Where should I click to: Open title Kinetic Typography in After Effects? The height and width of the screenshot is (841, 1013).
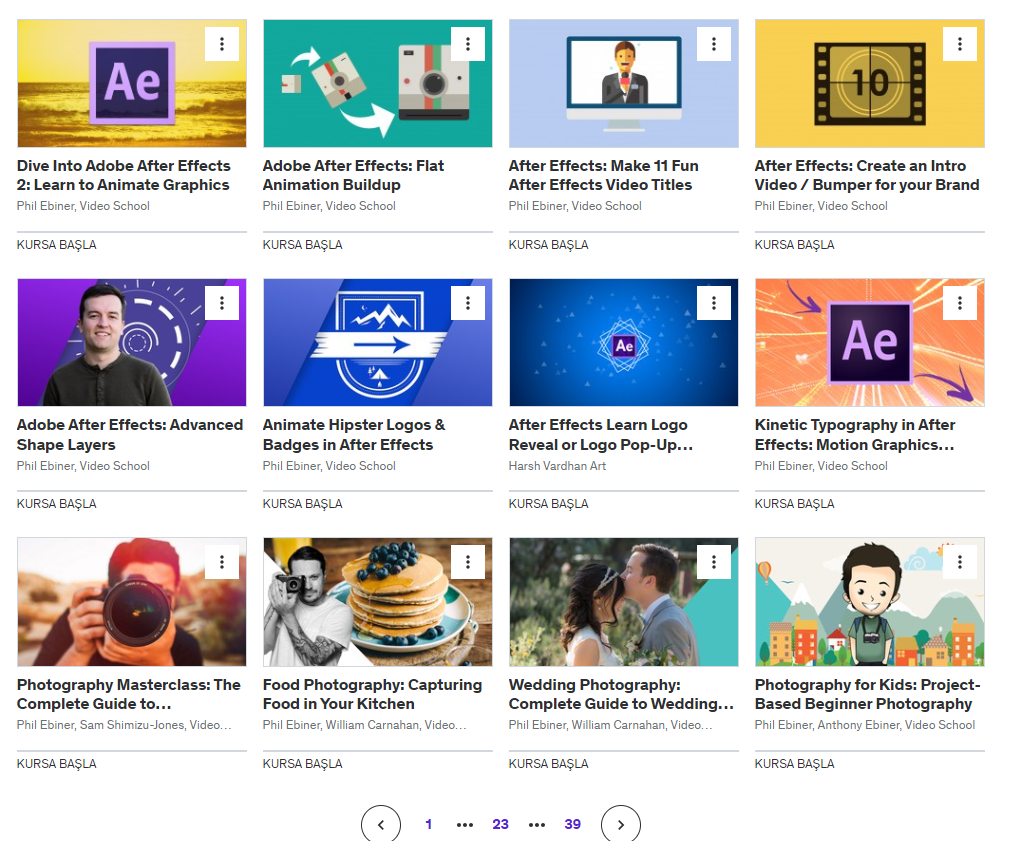point(855,435)
